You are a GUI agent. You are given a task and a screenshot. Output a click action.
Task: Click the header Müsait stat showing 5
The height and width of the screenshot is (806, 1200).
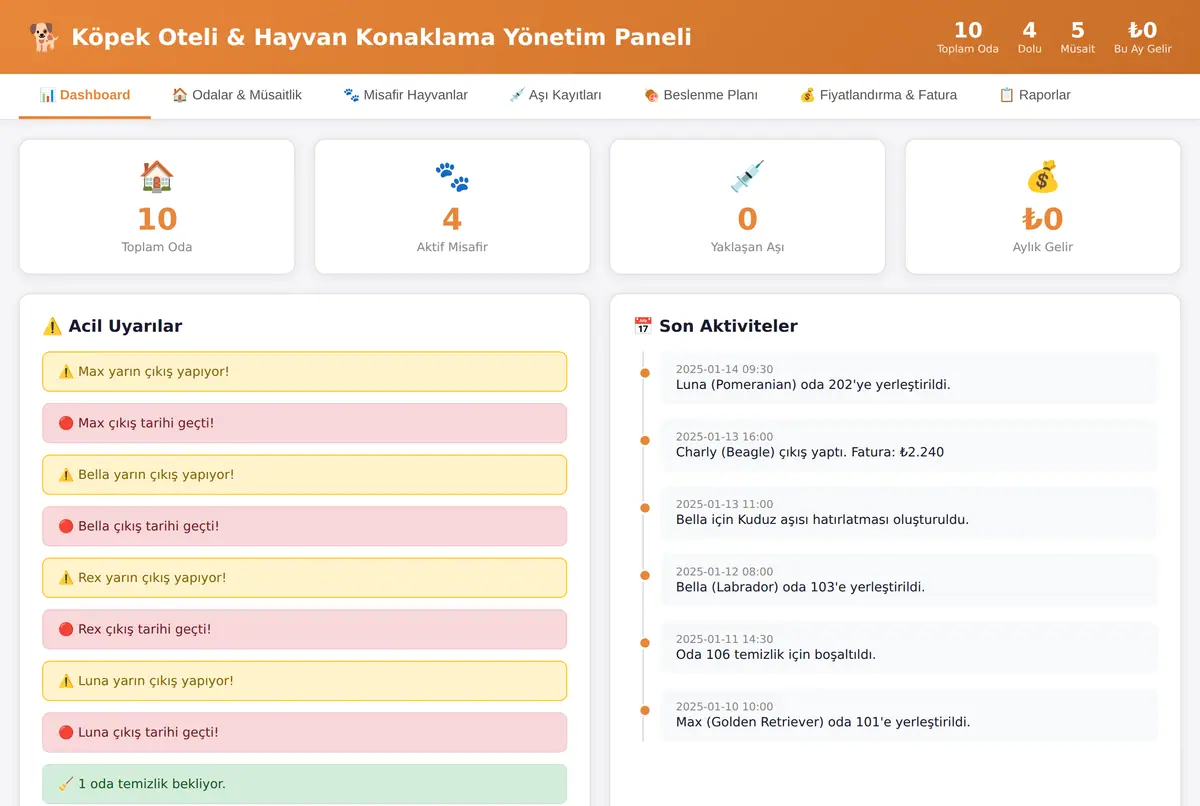1078,37
